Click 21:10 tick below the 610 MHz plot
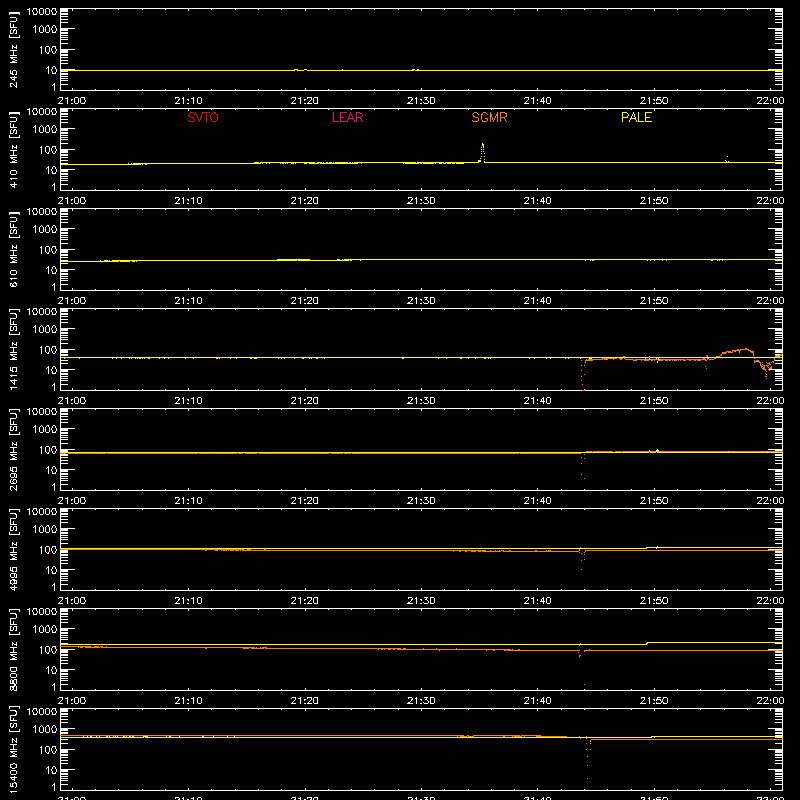Screen dimensions: 800x800 pyautogui.click(x=188, y=301)
